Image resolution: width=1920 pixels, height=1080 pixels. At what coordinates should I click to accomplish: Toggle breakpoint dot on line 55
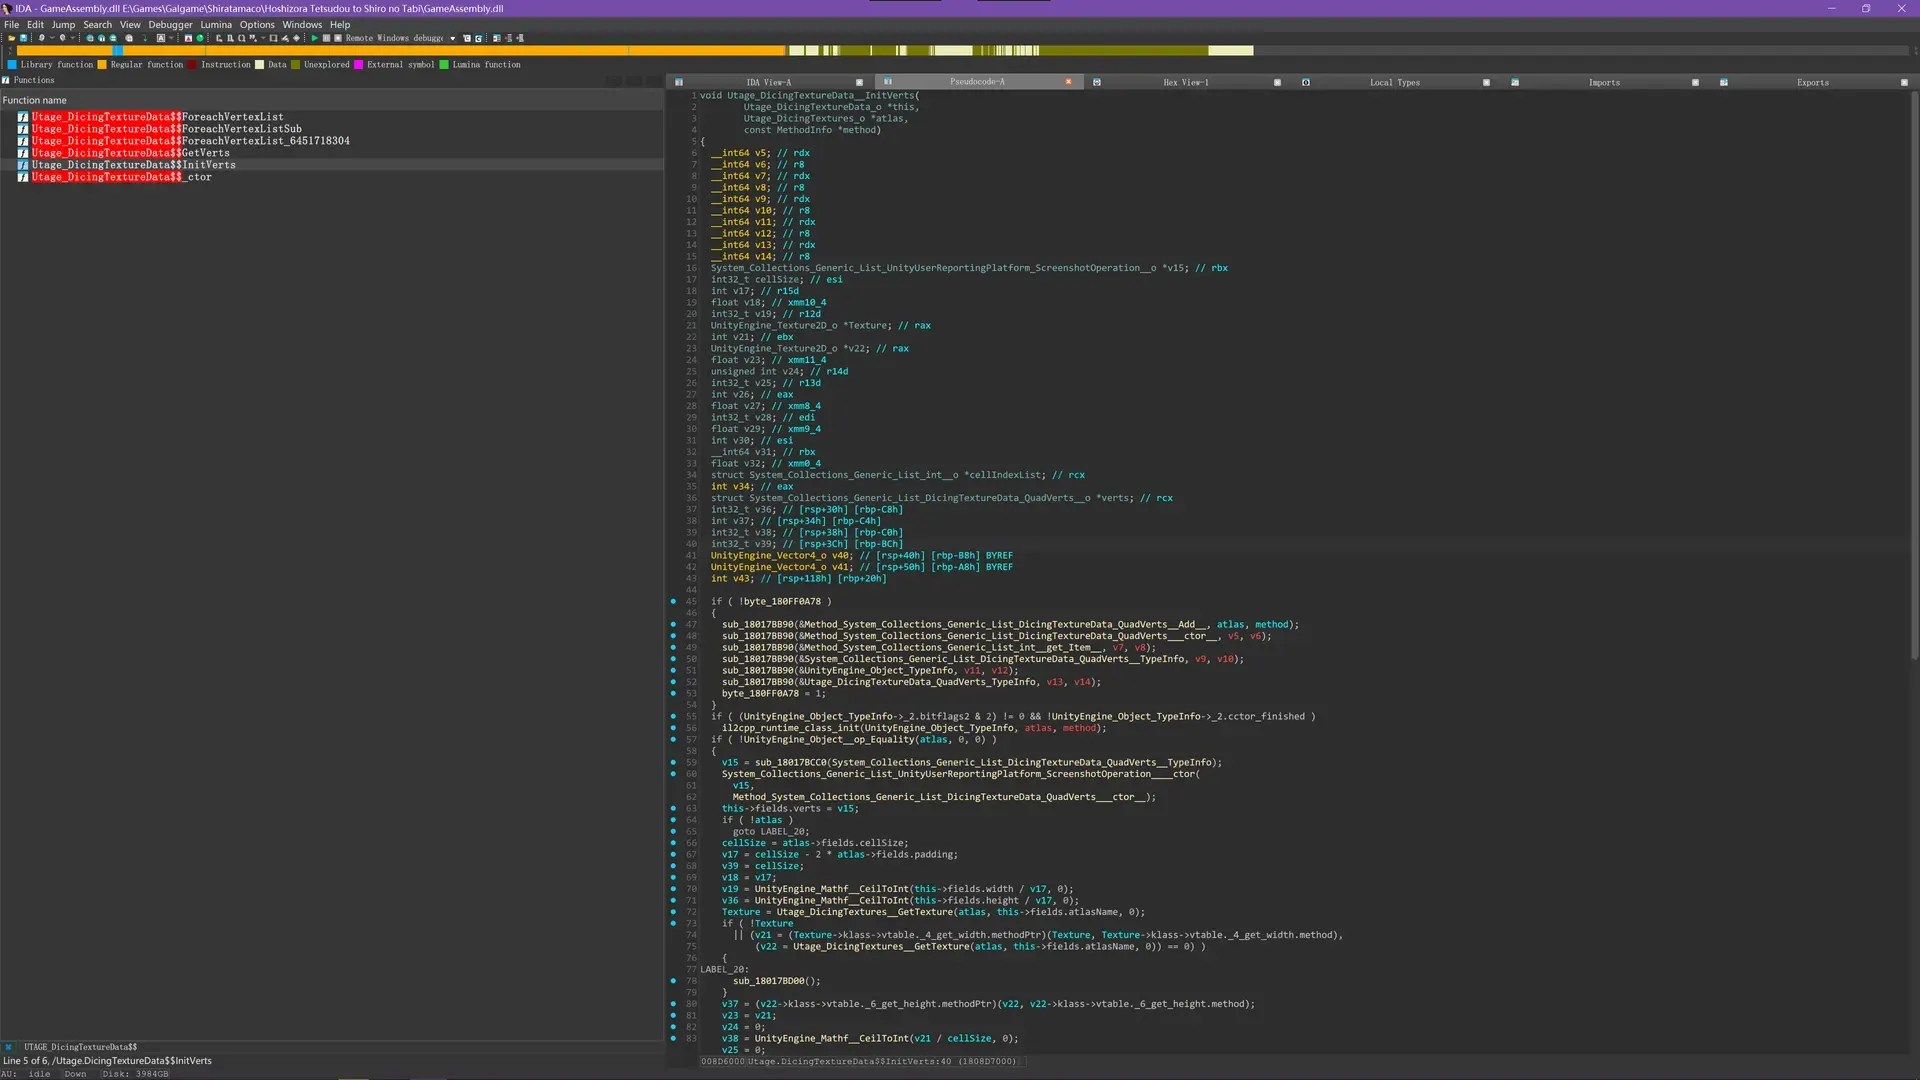(x=673, y=716)
